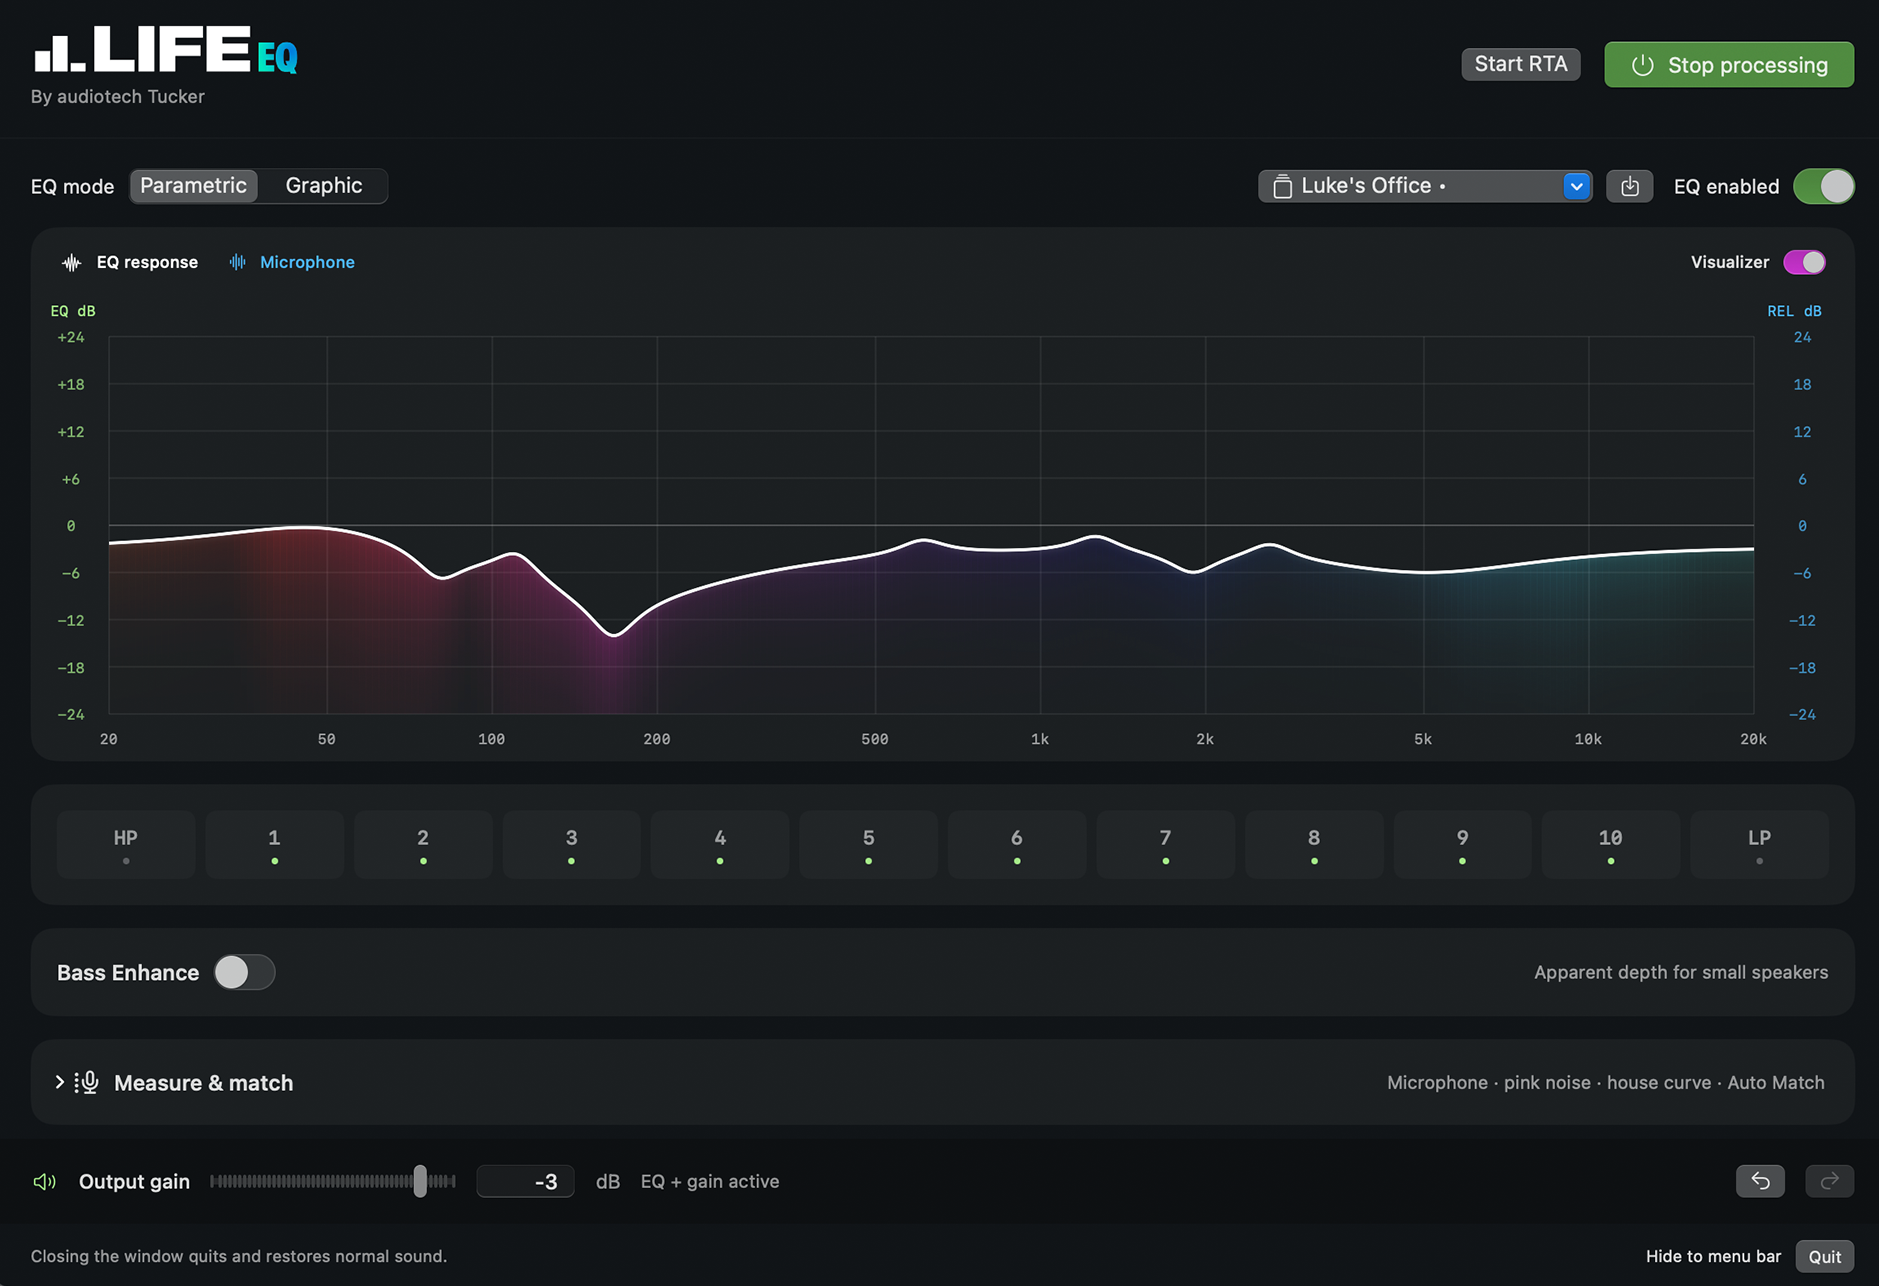This screenshot has width=1879, height=1286.
Task: Select EQ band 7
Action: point(1165,845)
